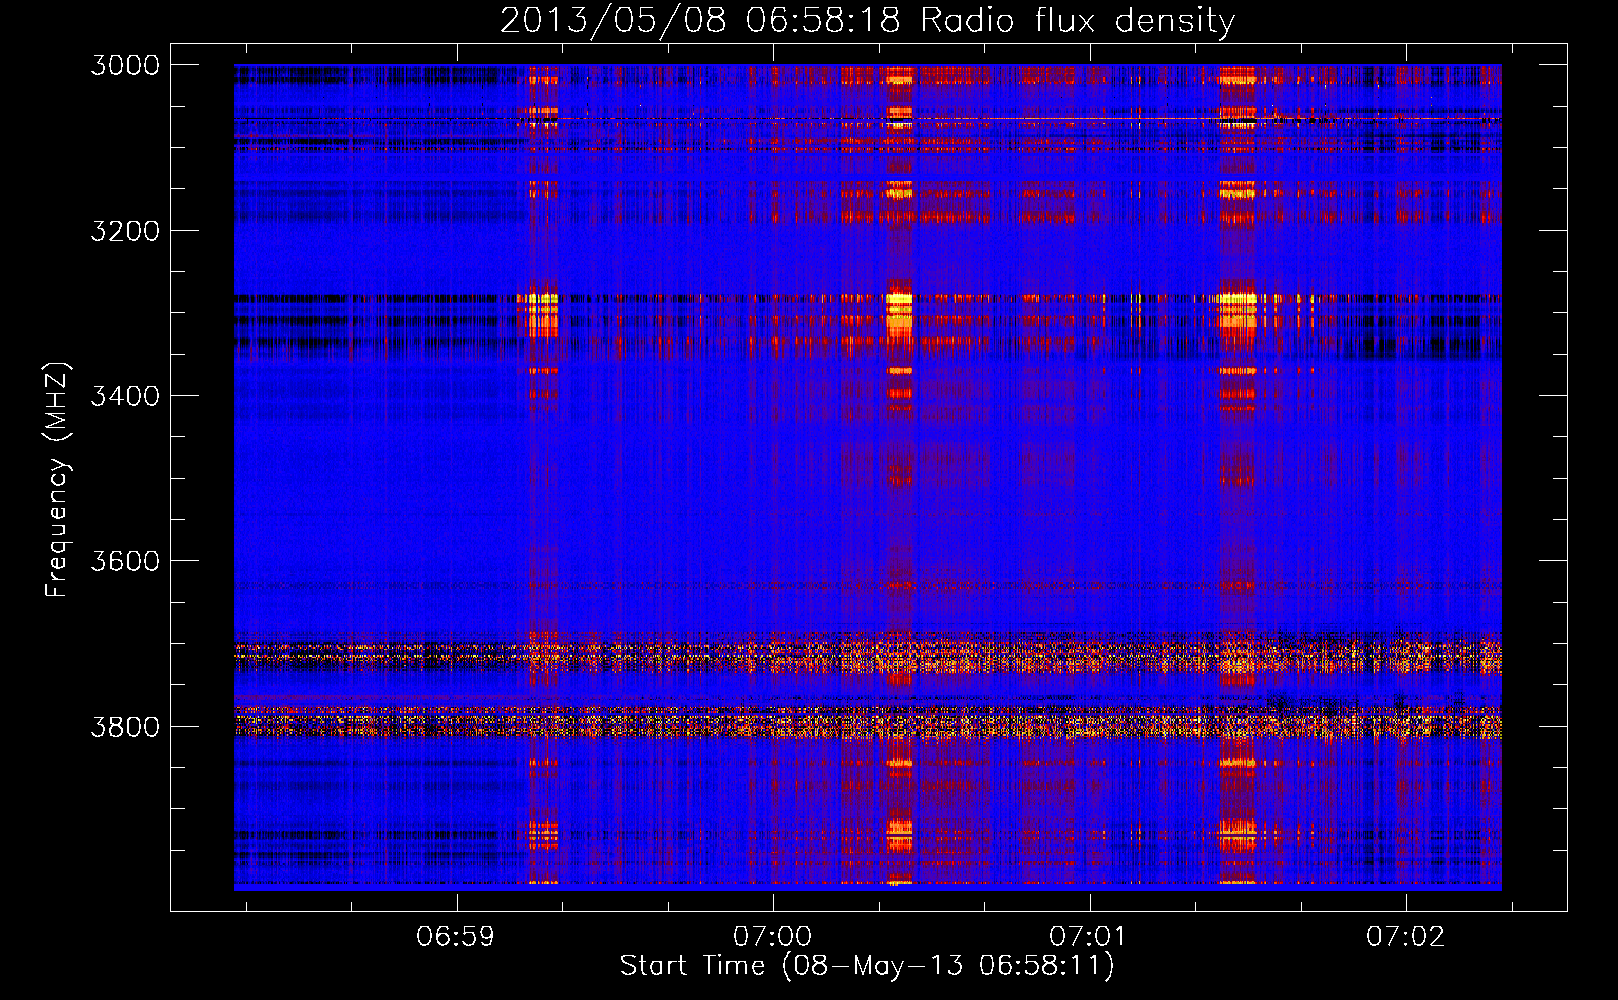Click the 07:02 time axis label
The image size is (1618, 1000).
[x=1406, y=937]
